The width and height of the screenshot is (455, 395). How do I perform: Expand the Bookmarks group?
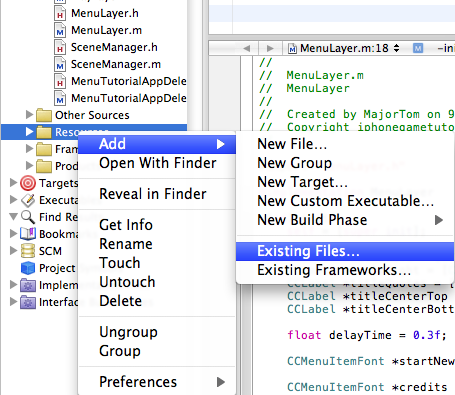click(13, 233)
